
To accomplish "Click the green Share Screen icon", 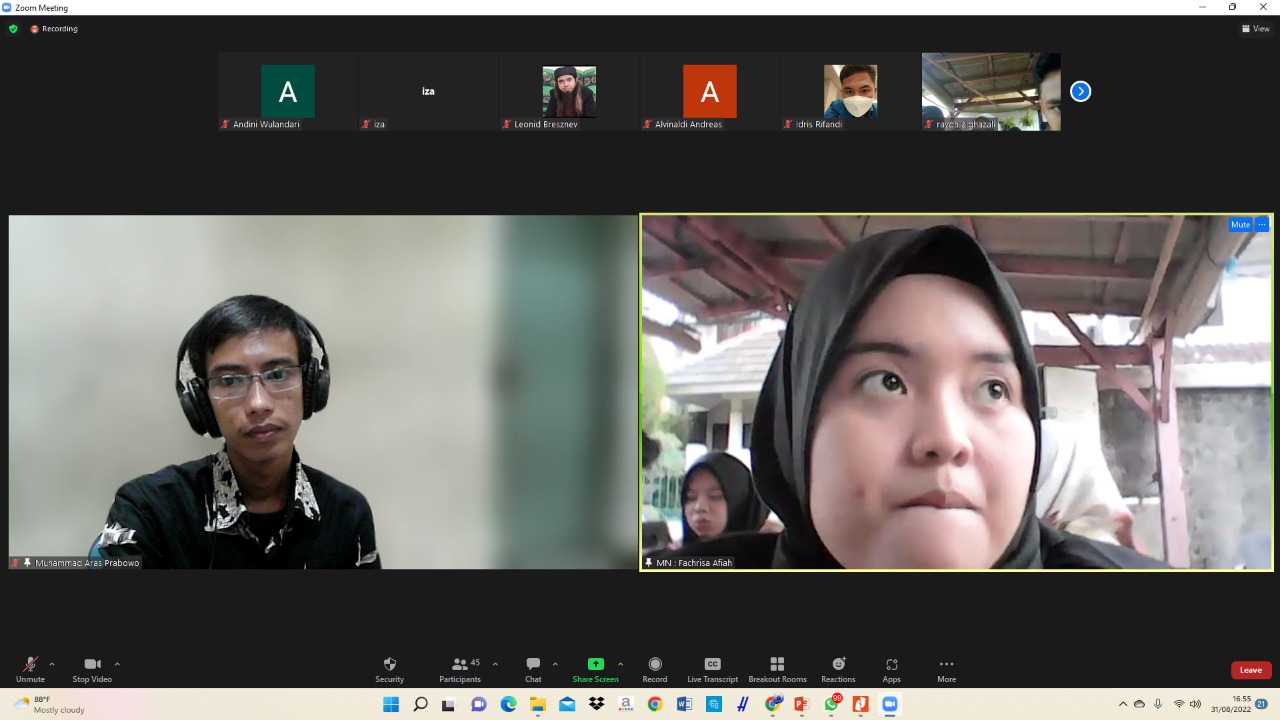I will [x=595, y=664].
